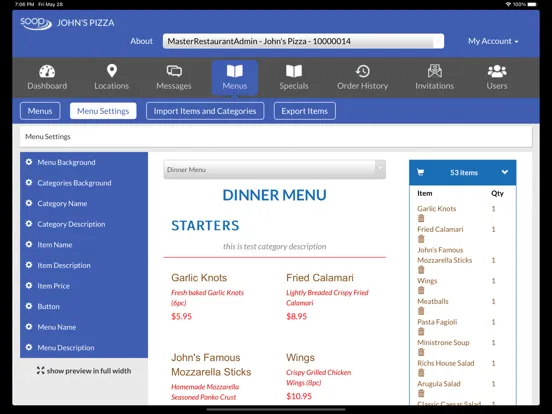Open Specials book icon

tap(294, 71)
